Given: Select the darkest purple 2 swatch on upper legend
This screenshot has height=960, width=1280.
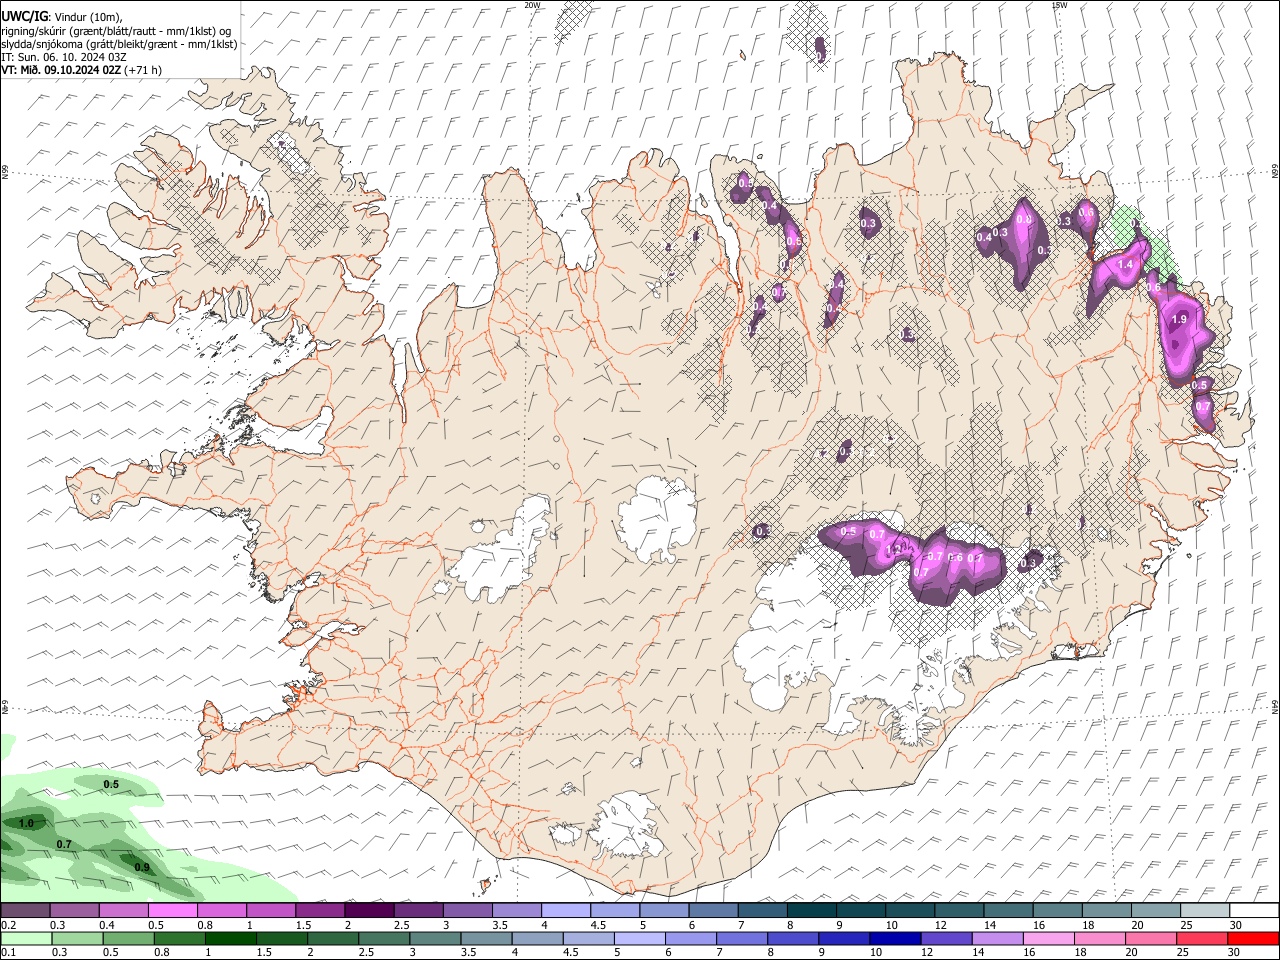Looking at the screenshot, I should (369, 911).
